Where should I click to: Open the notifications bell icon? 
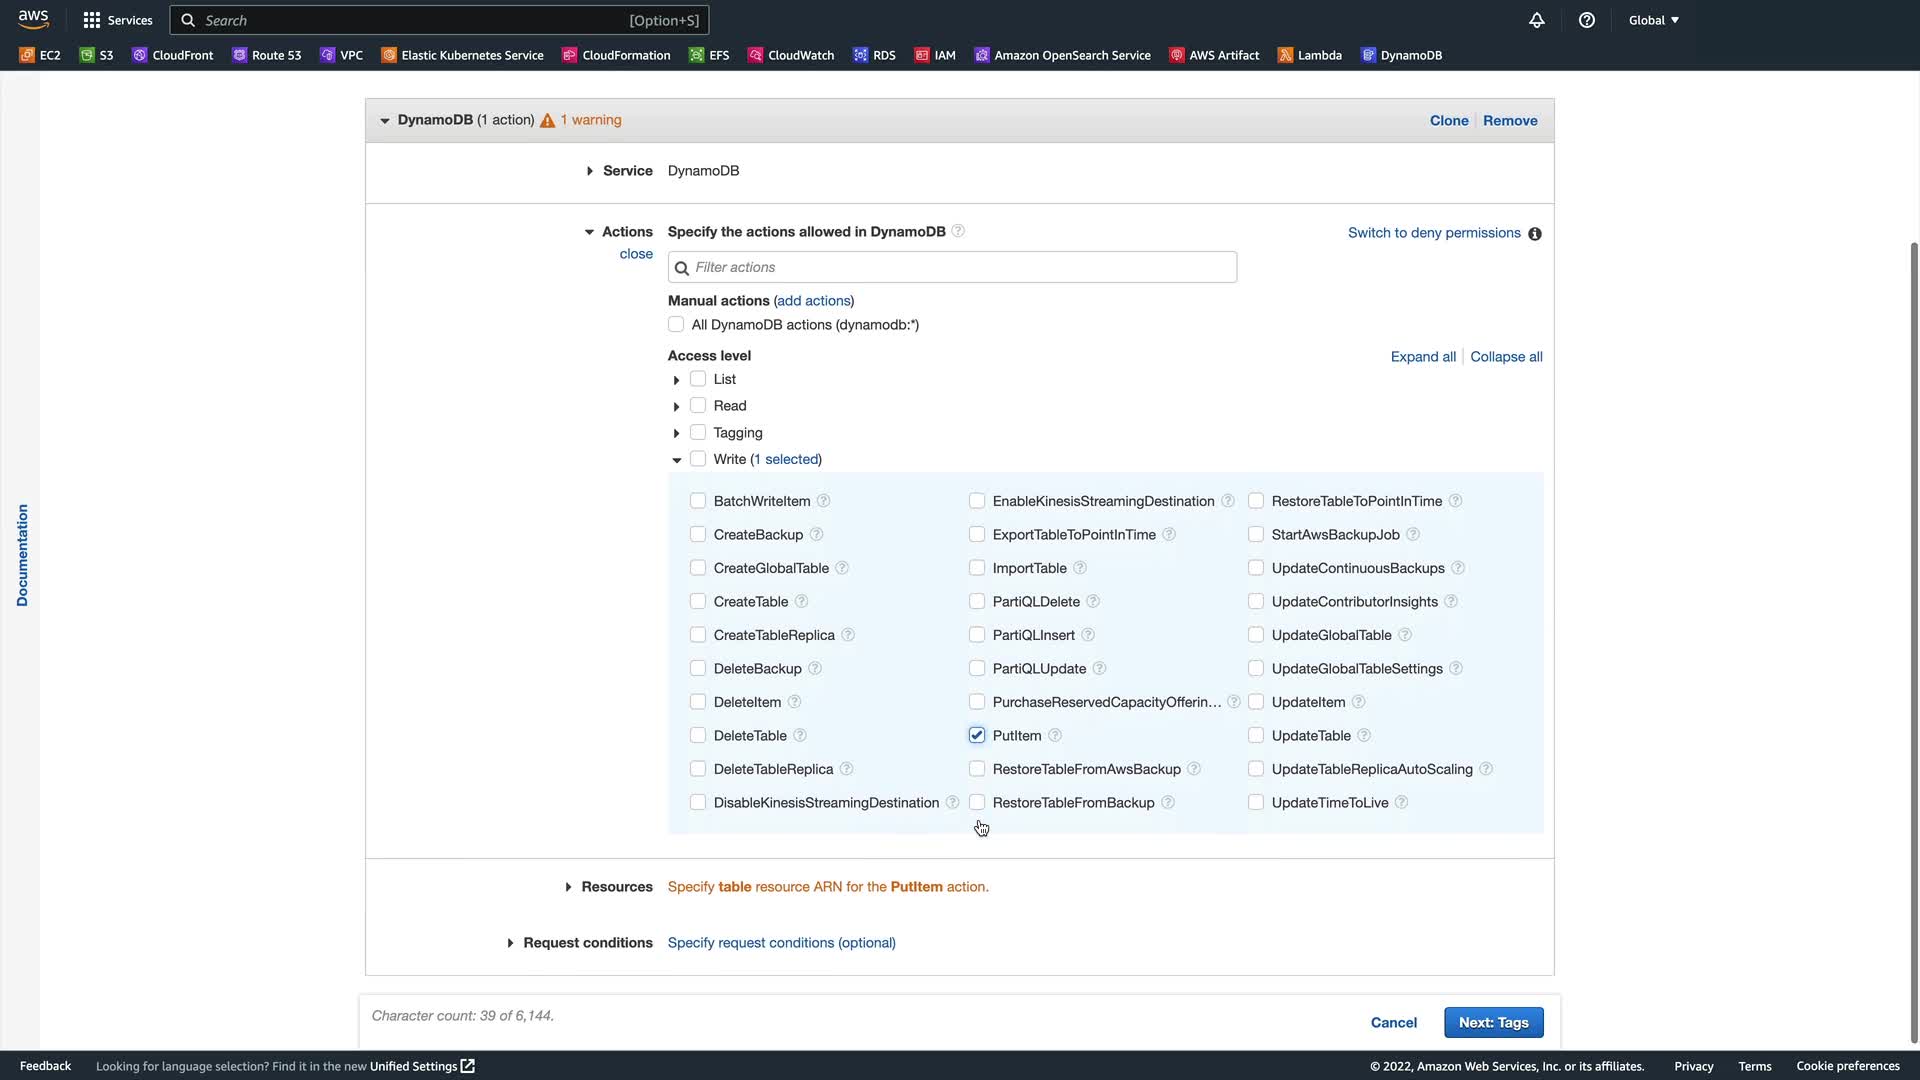(x=1537, y=20)
